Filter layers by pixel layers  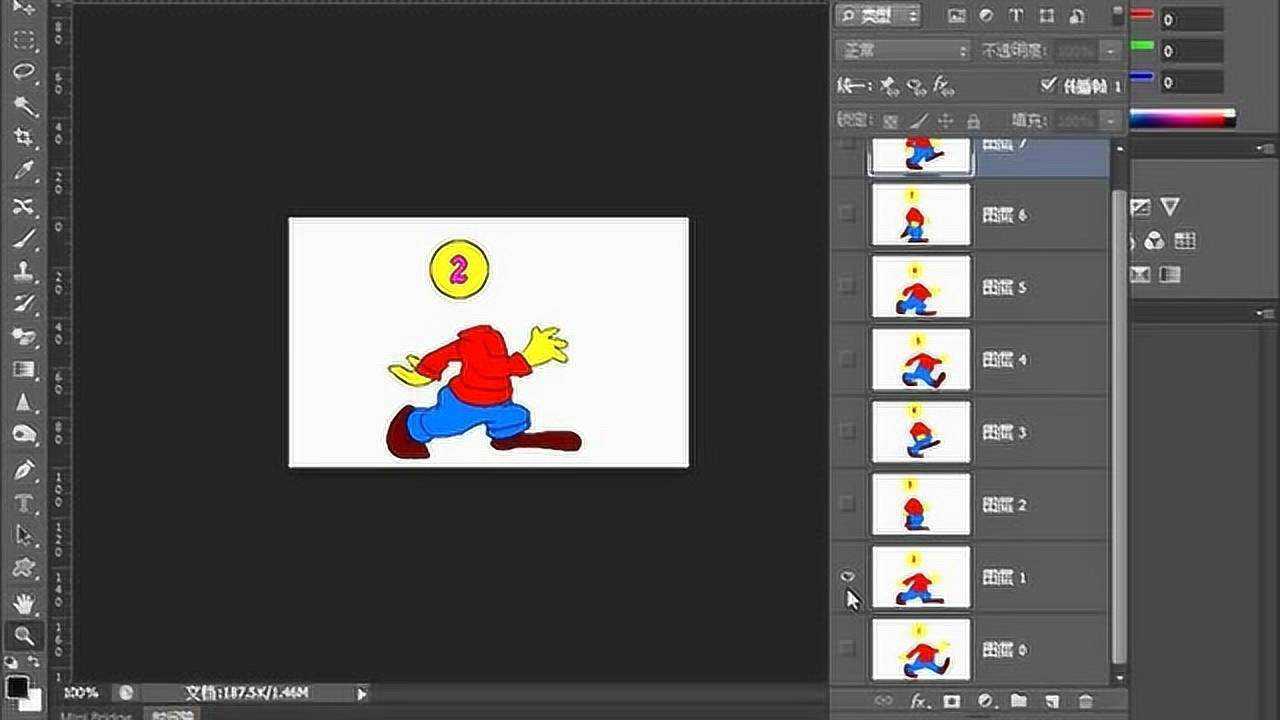tap(957, 16)
